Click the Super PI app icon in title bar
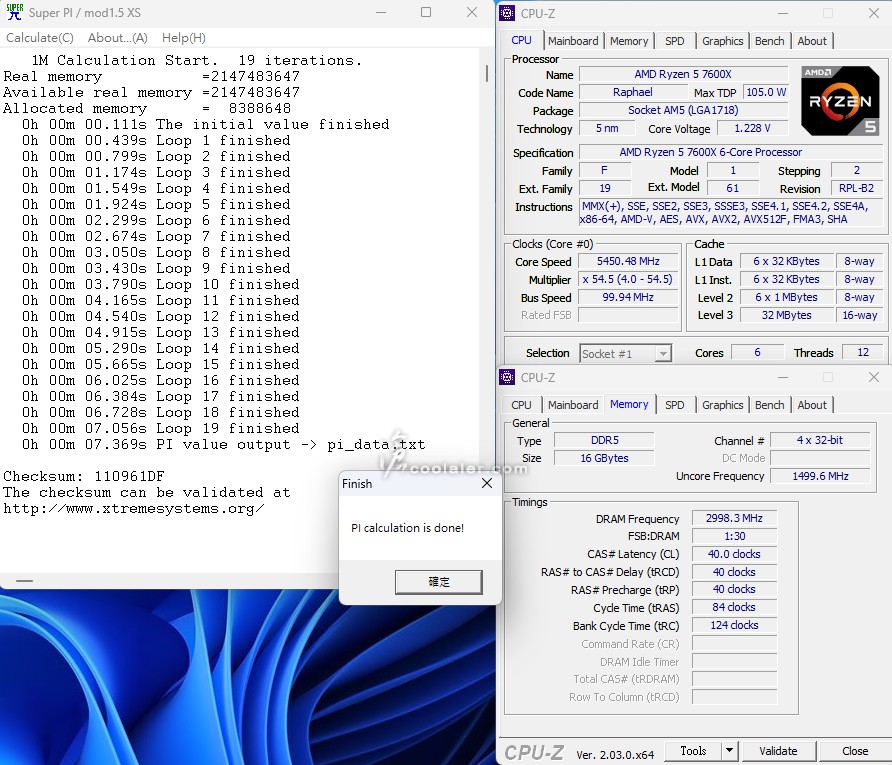 pos(14,12)
